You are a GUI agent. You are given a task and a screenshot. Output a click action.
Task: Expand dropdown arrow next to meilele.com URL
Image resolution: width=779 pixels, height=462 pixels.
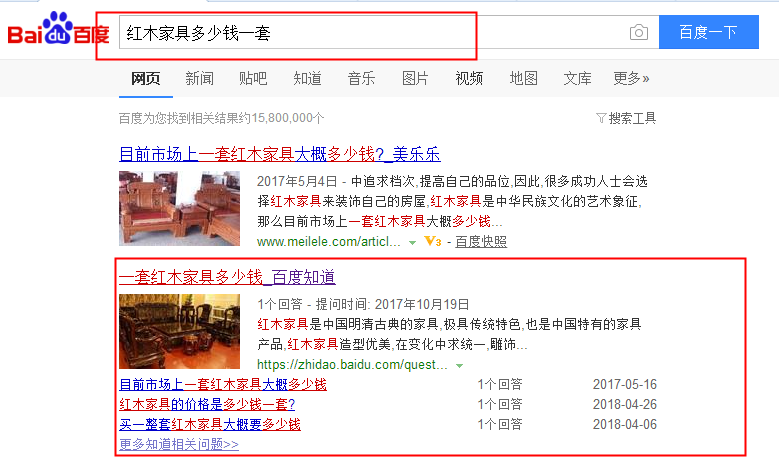pos(412,243)
